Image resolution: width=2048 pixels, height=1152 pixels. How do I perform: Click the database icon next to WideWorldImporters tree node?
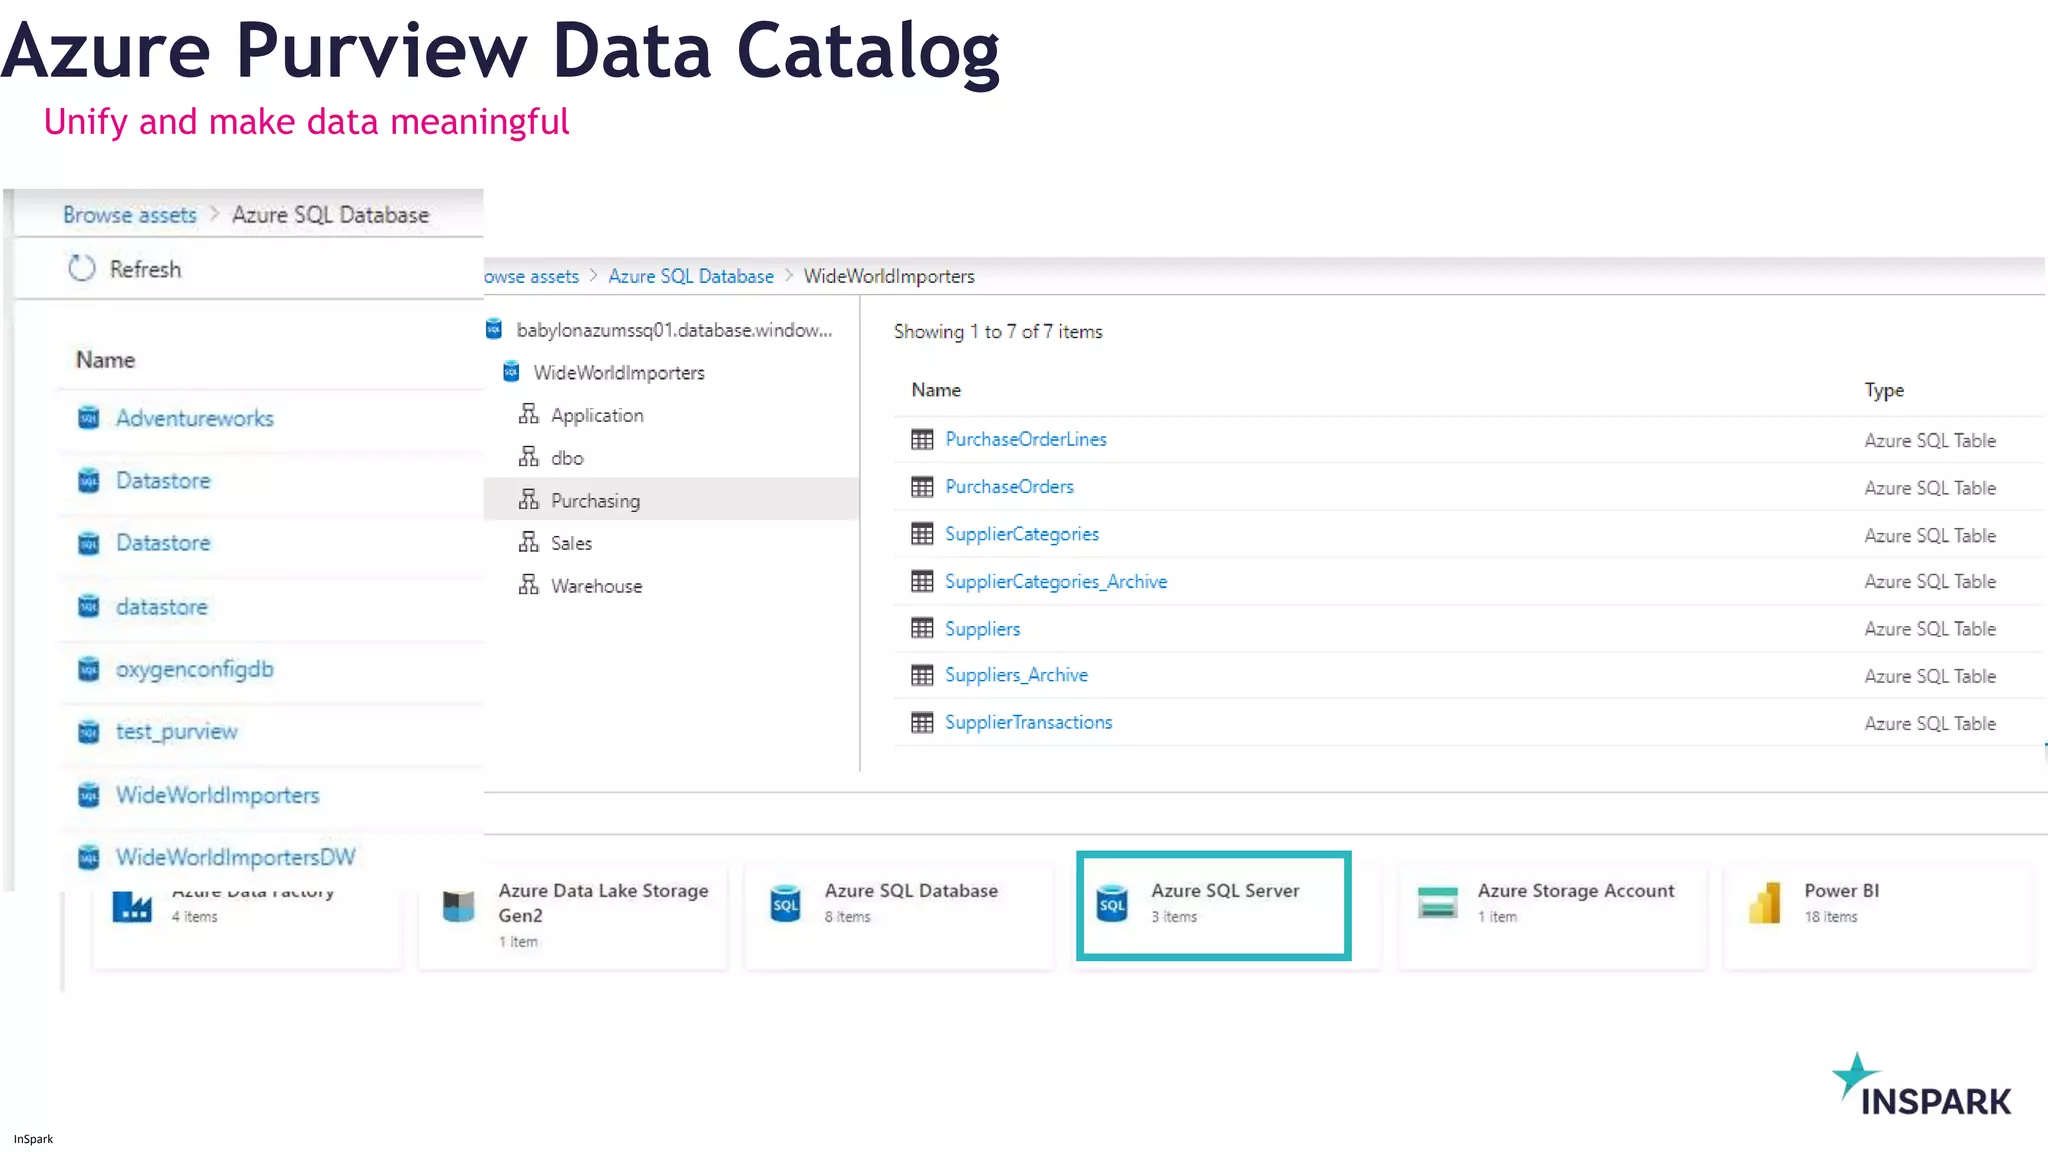tap(511, 372)
